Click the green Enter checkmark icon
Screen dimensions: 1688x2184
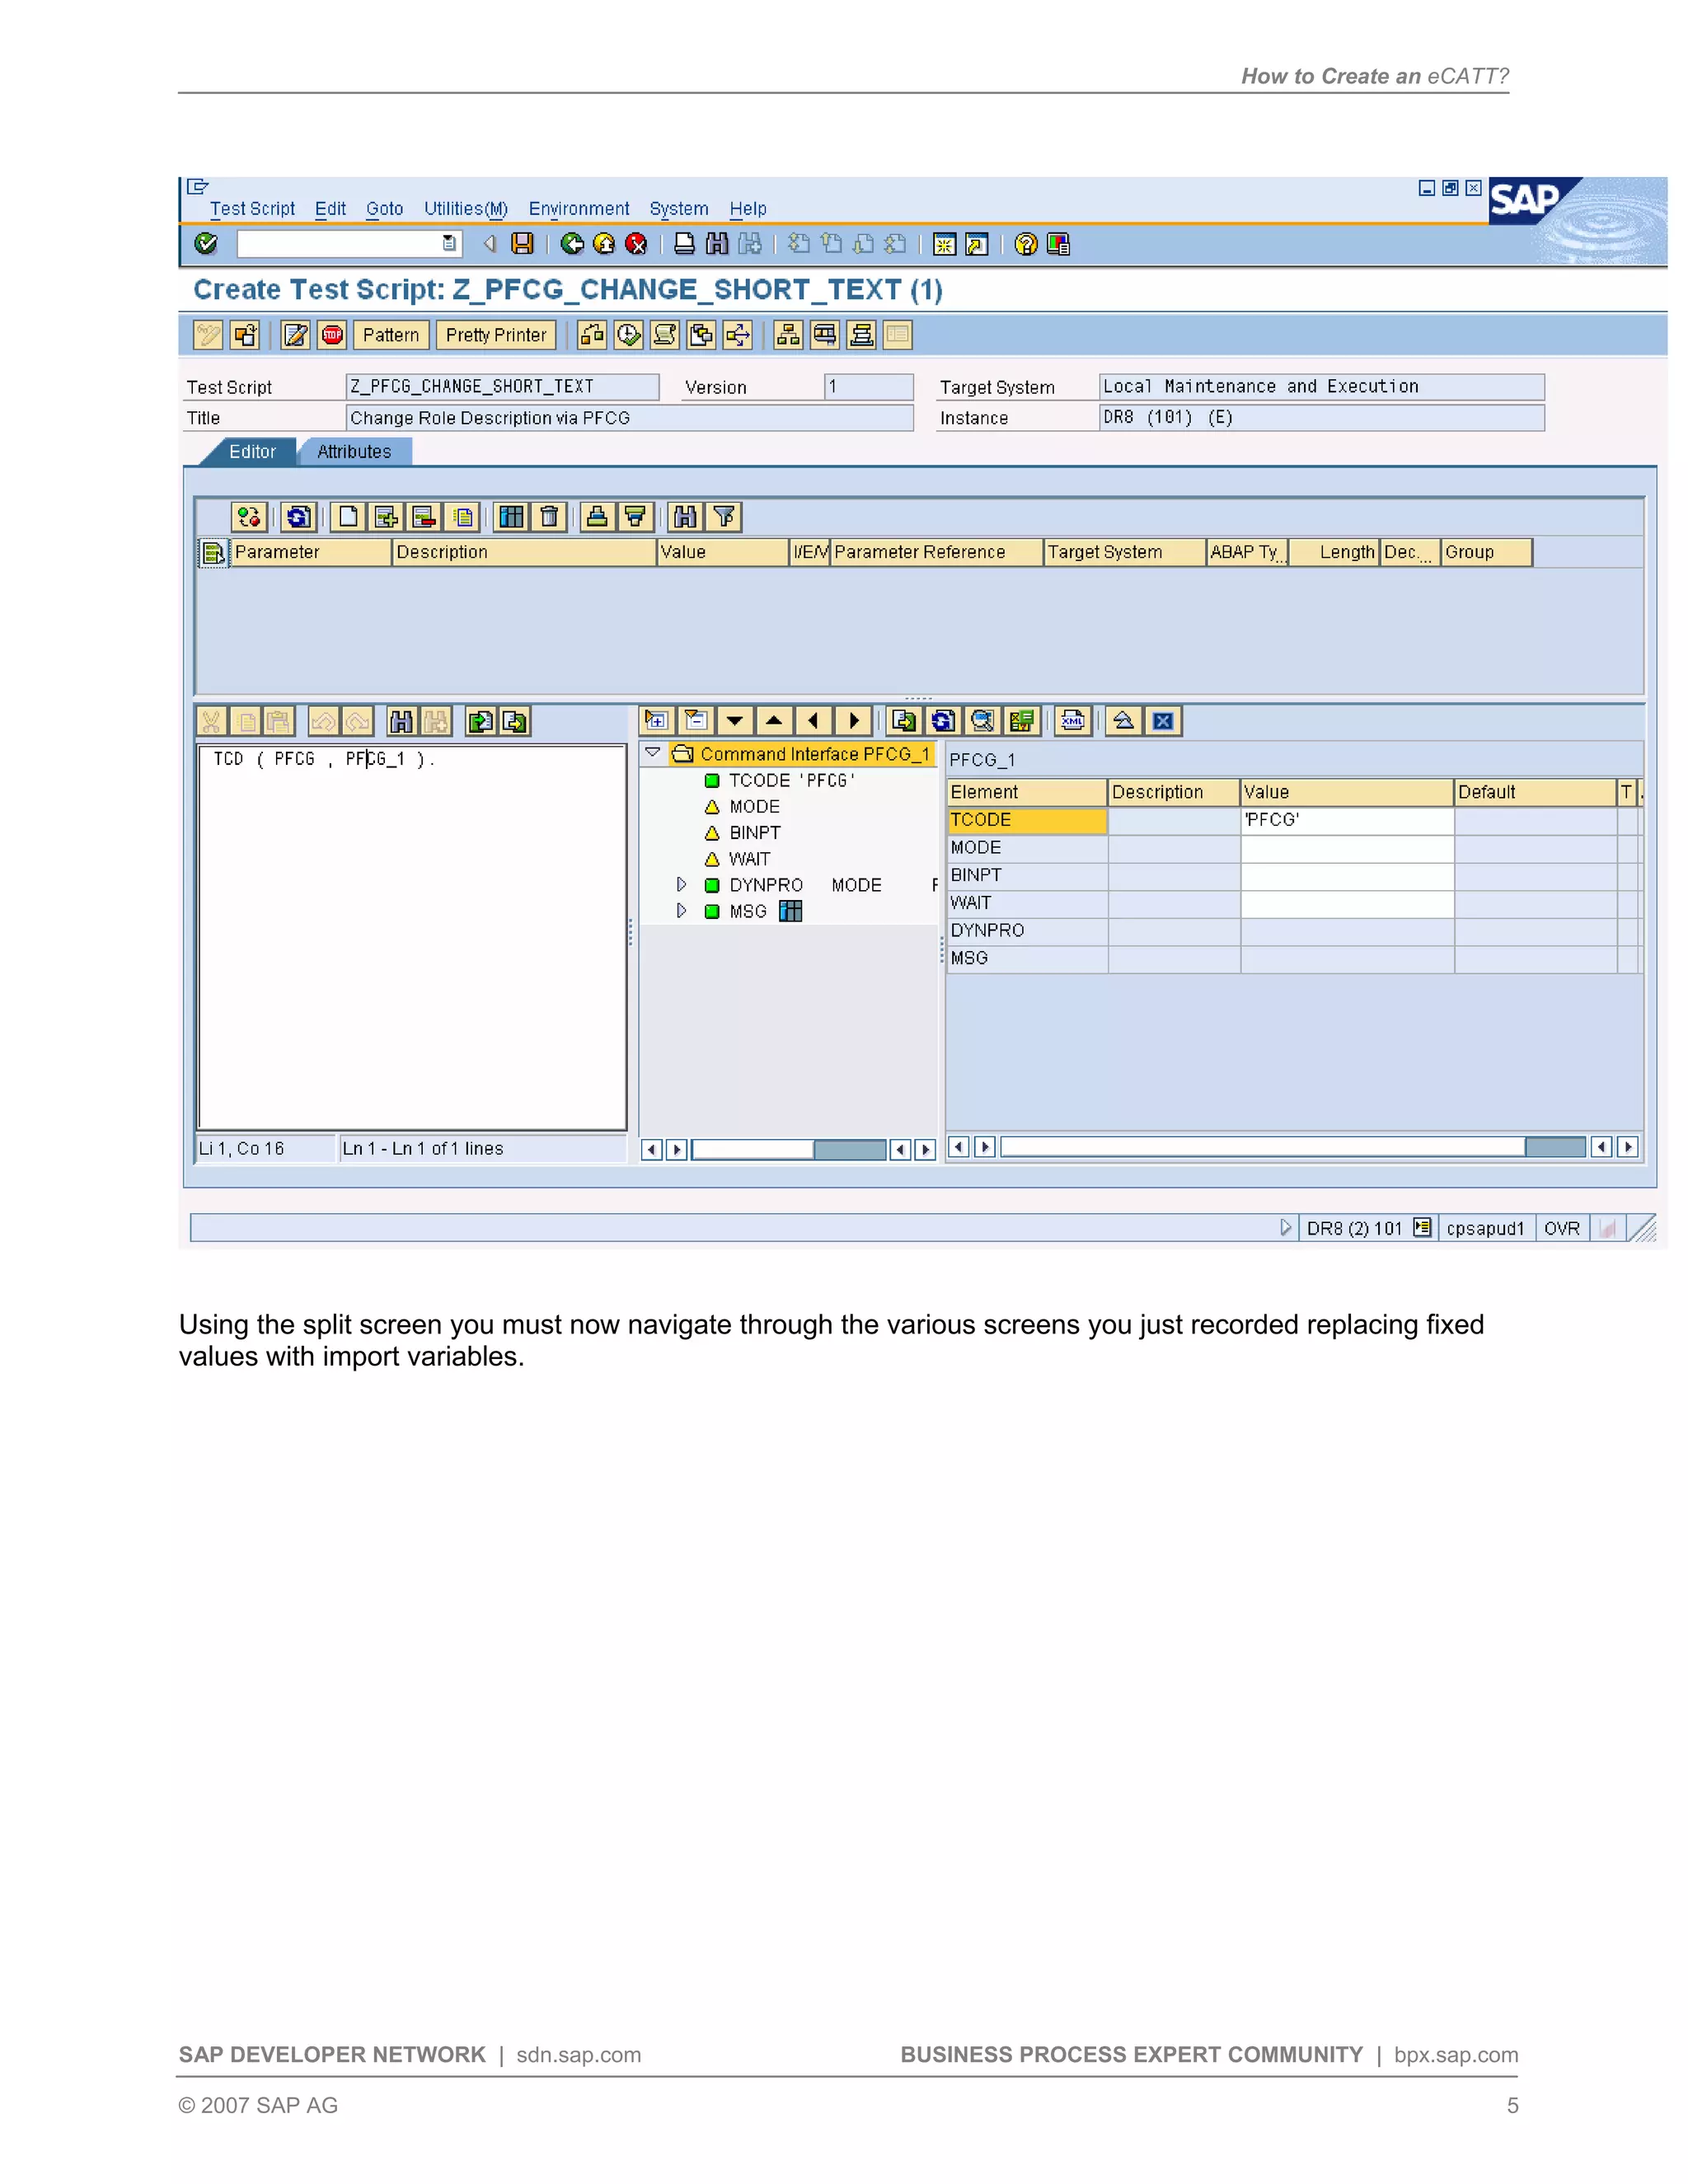[x=206, y=244]
